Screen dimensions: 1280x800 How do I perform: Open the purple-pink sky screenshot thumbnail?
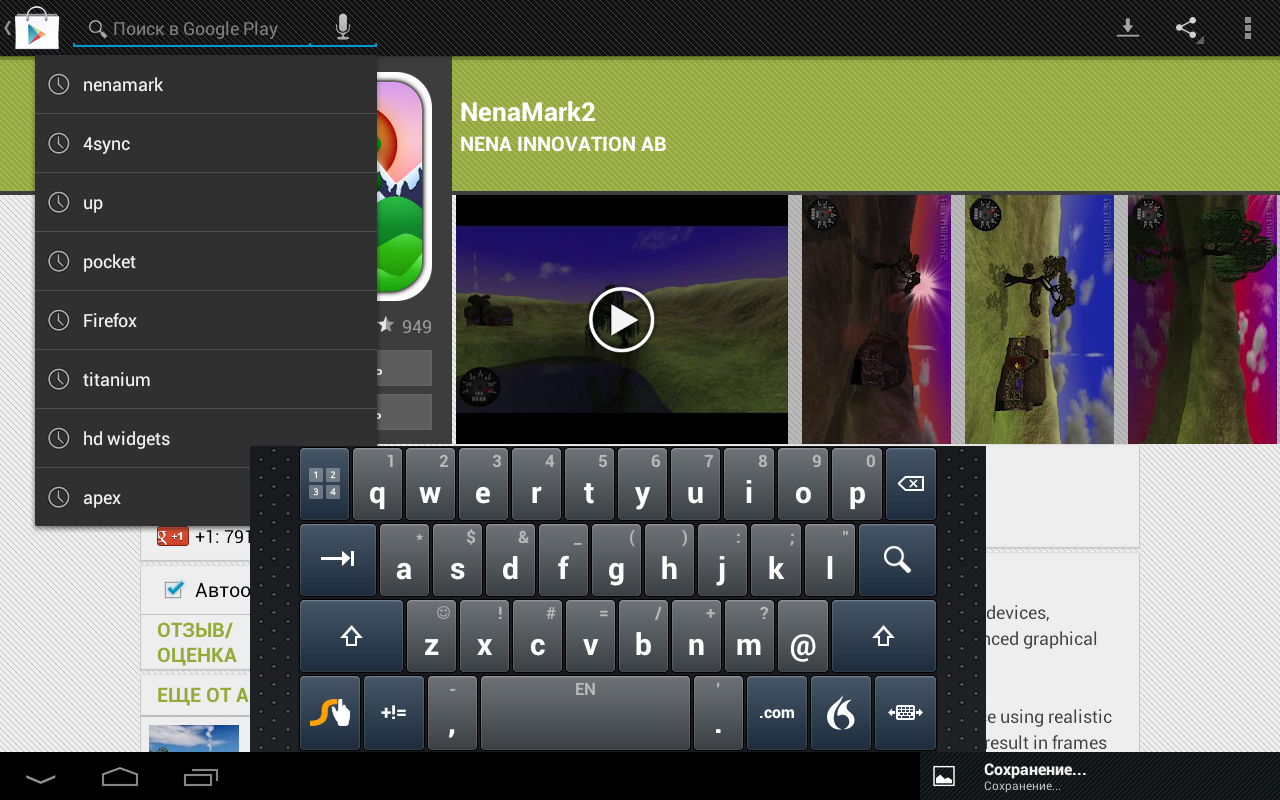[1203, 319]
